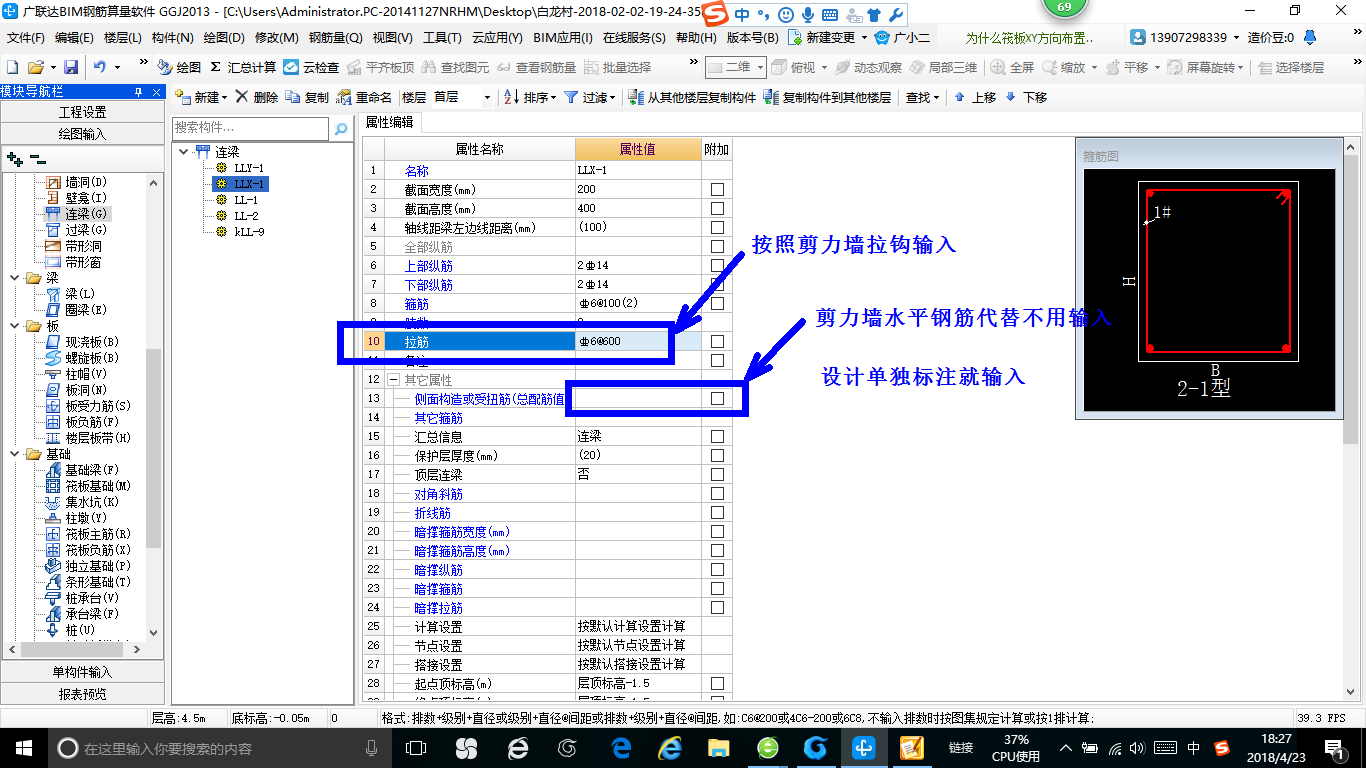Click the expand-all plus icon in navigator
The width and height of the screenshot is (1366, 768).
pos(14,158)
